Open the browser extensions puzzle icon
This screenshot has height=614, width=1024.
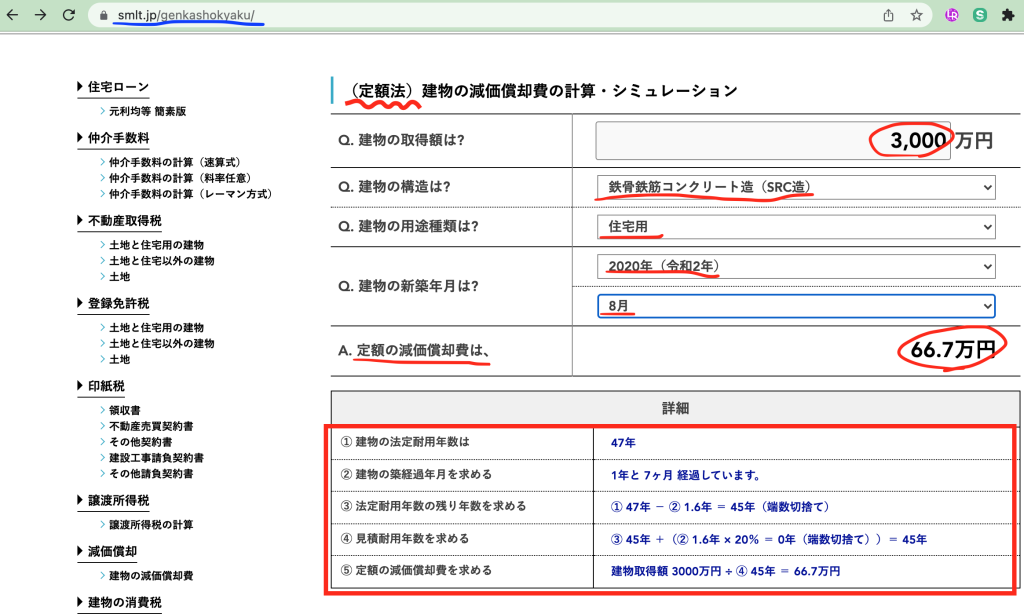[x=1006, y=15]
